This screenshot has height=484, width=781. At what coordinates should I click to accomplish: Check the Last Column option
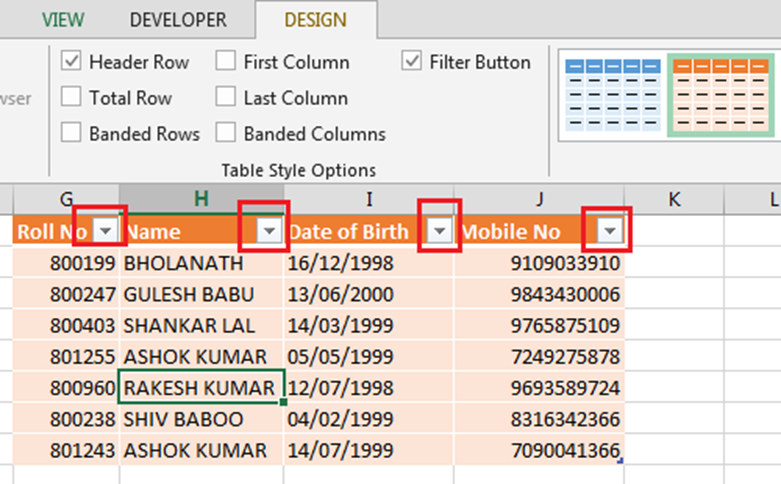coord(226,98)
